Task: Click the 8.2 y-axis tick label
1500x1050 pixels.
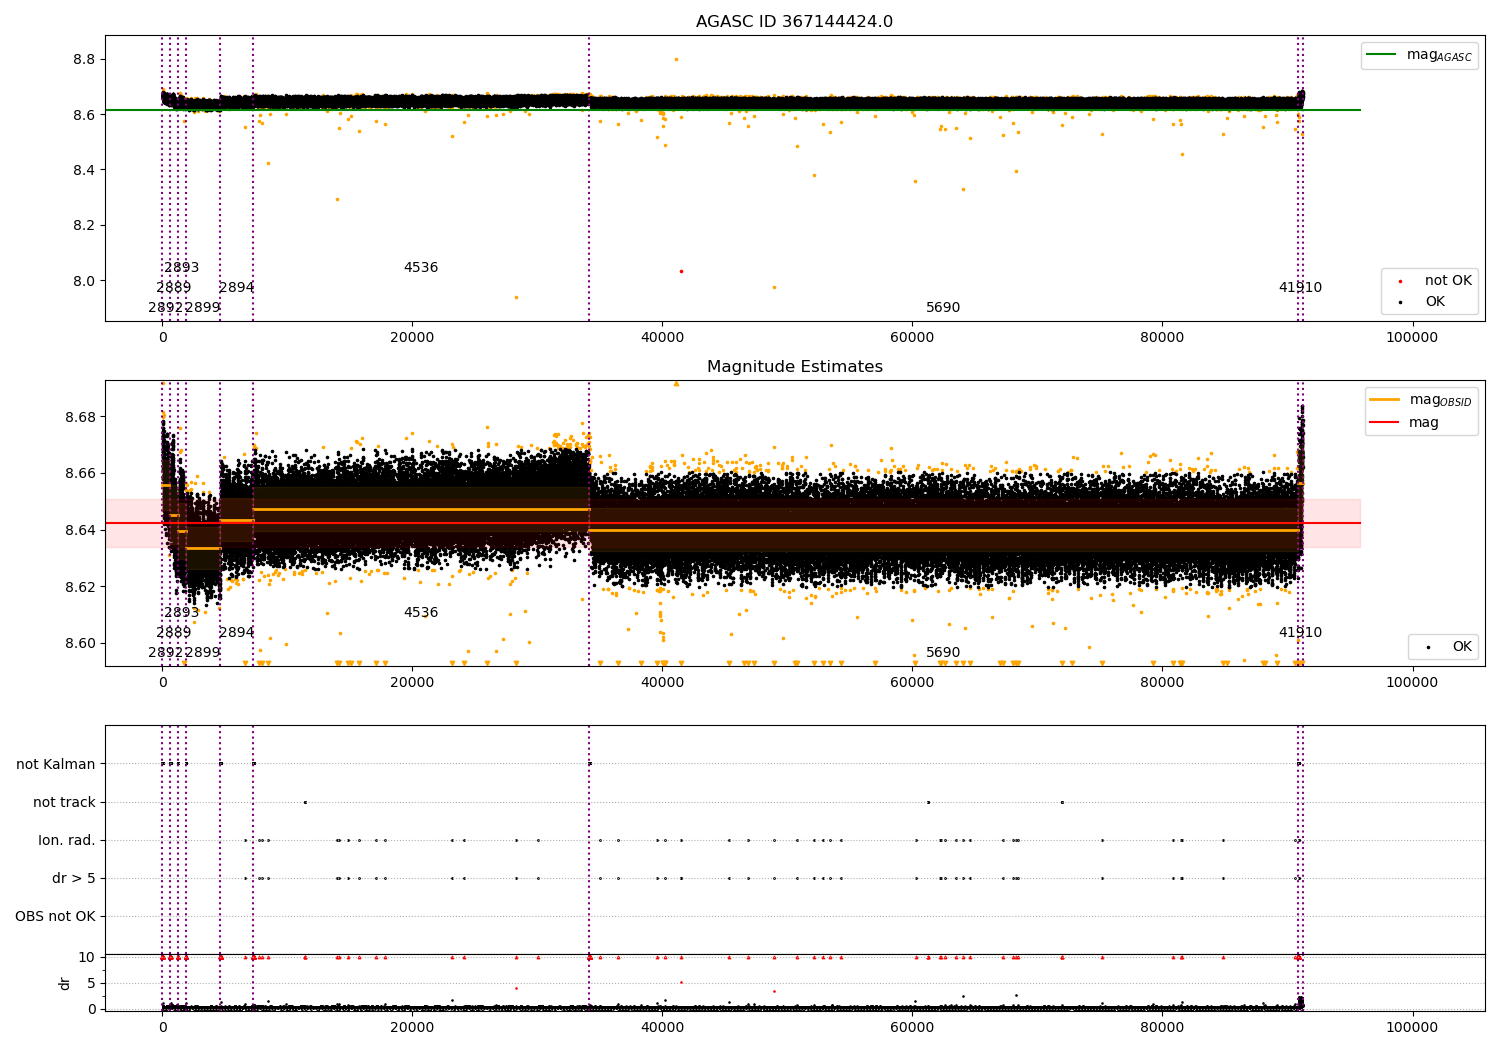Action: click(x=84, y=226)
